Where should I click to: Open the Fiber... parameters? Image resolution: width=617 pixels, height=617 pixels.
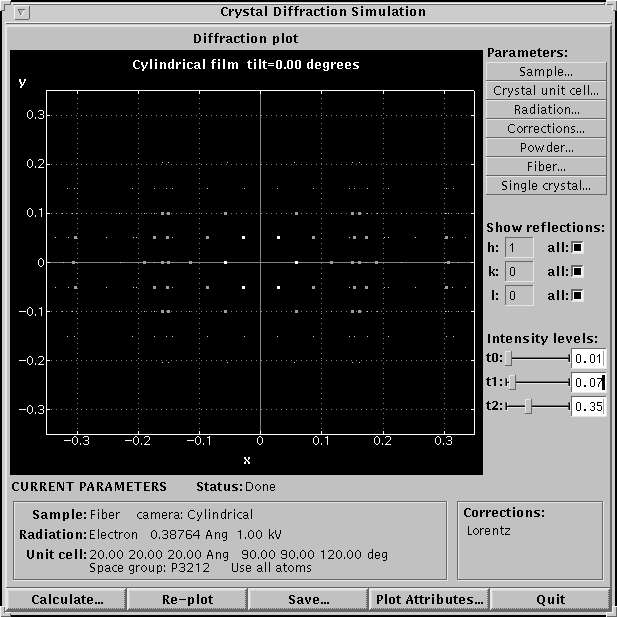tap(546, 166)
